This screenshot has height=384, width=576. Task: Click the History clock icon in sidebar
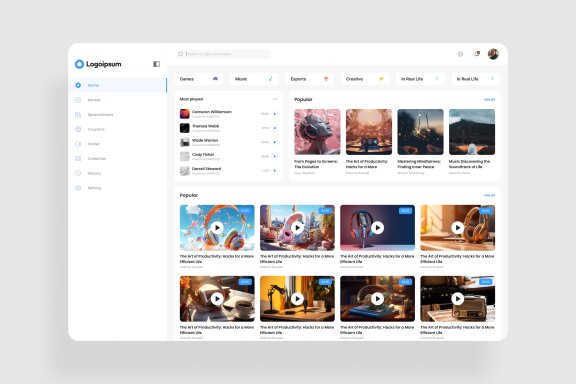[78, 173]
